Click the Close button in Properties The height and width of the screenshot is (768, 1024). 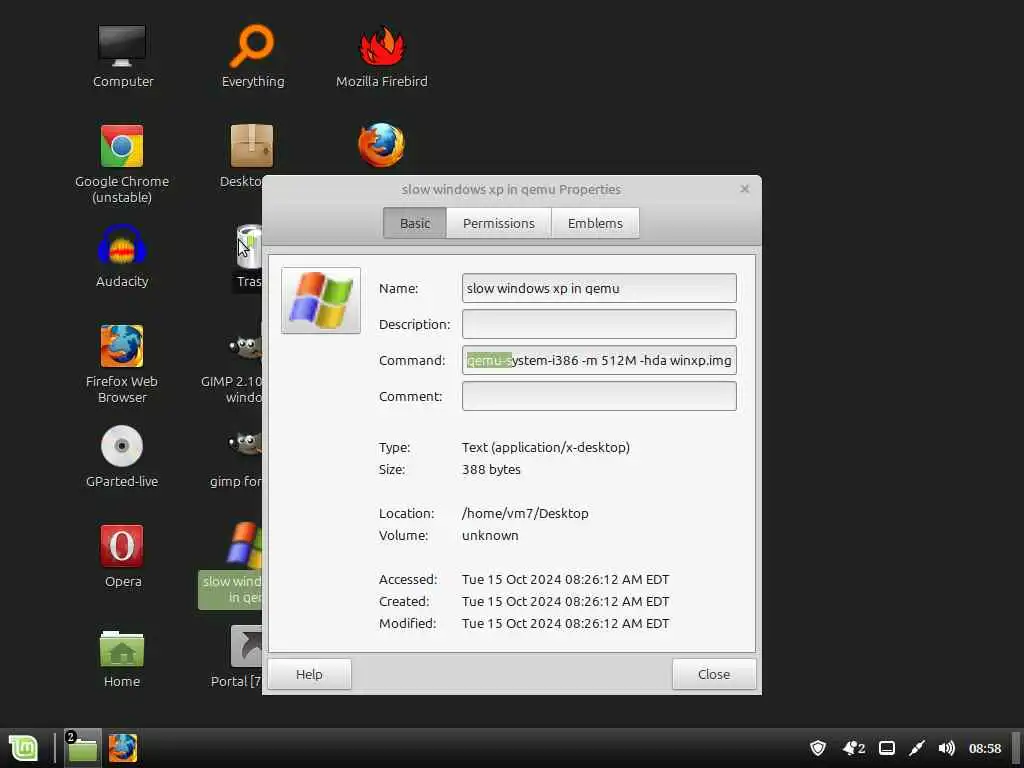click(714, 674)
